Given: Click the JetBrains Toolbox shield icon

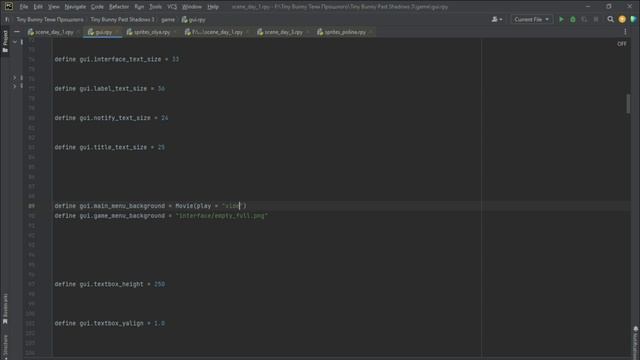Looking at the screenshot, I should pyautogui.click(x=633, y=20).
